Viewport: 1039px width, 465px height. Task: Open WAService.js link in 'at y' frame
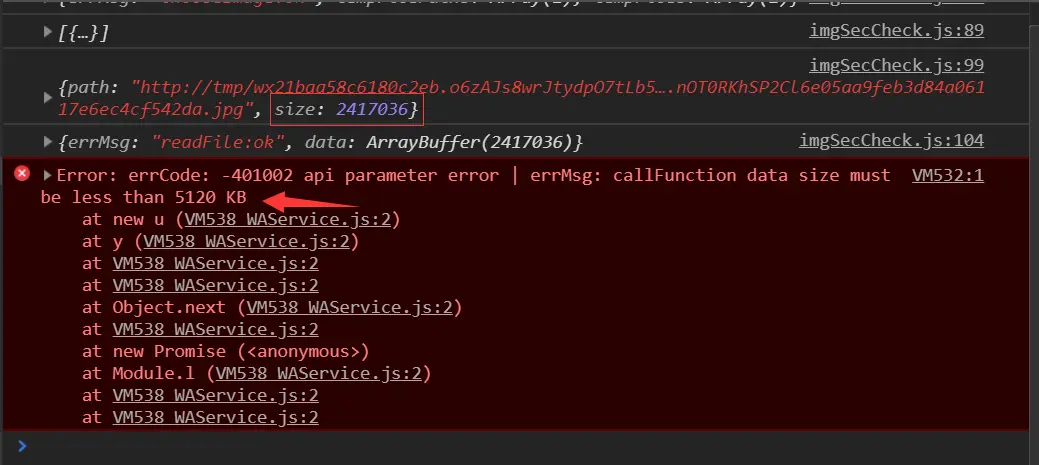246,241
